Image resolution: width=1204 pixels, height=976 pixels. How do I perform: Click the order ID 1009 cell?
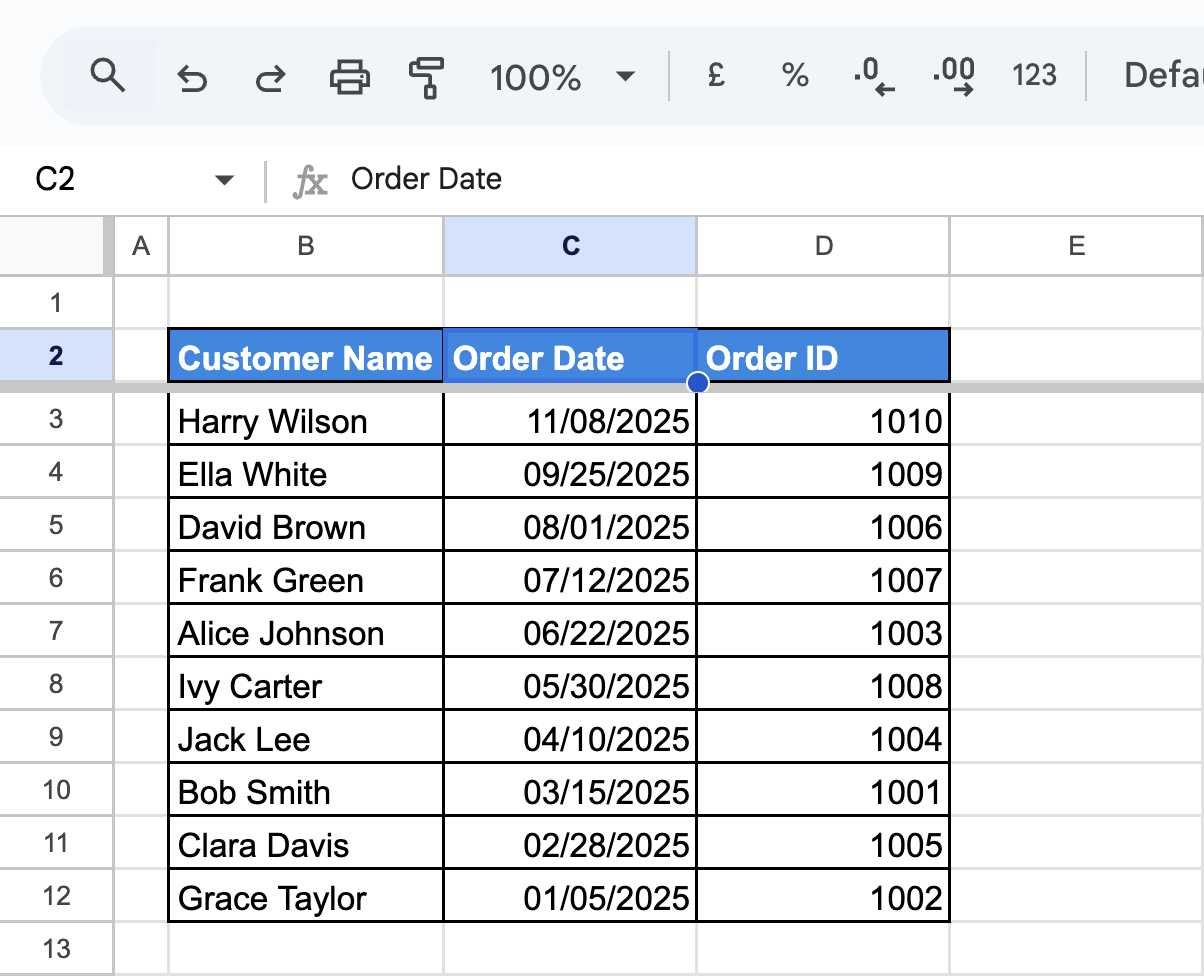tap(823, 473)
